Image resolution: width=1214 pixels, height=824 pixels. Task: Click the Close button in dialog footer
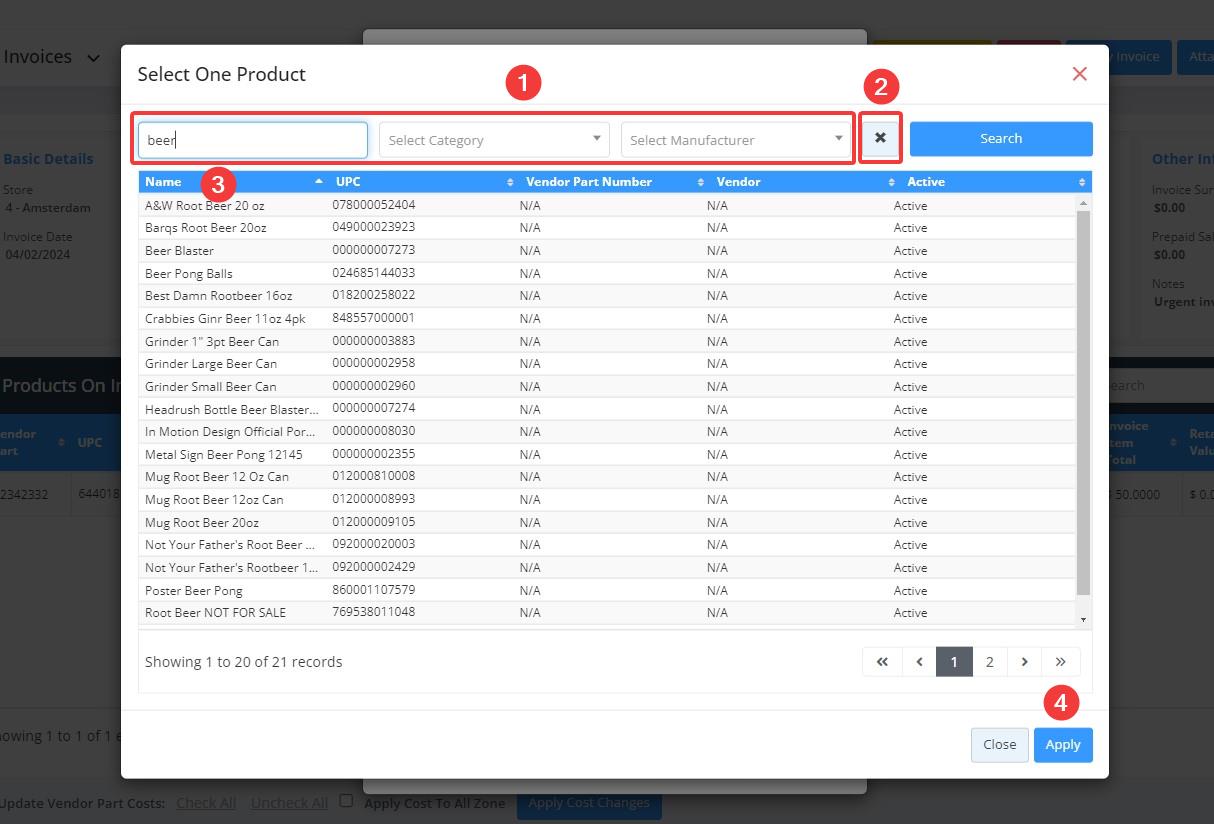click(x=999, y=745)
